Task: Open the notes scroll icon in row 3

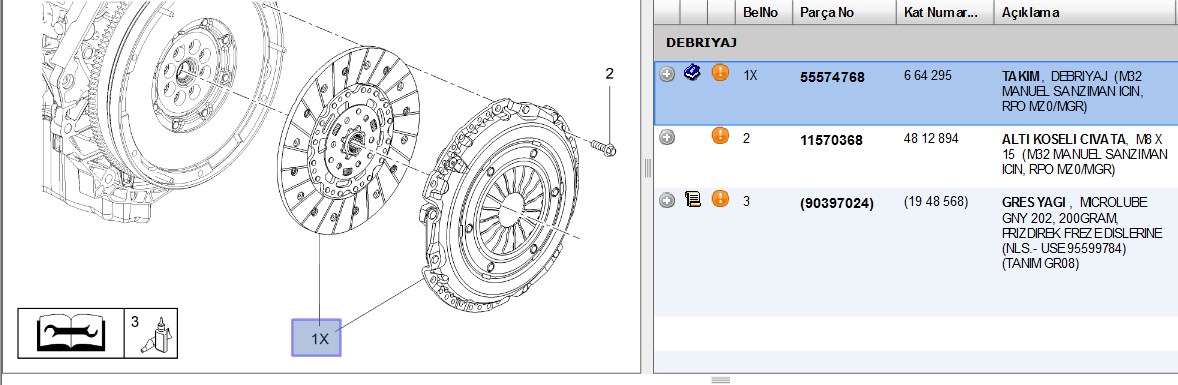Action: (693, 199)
